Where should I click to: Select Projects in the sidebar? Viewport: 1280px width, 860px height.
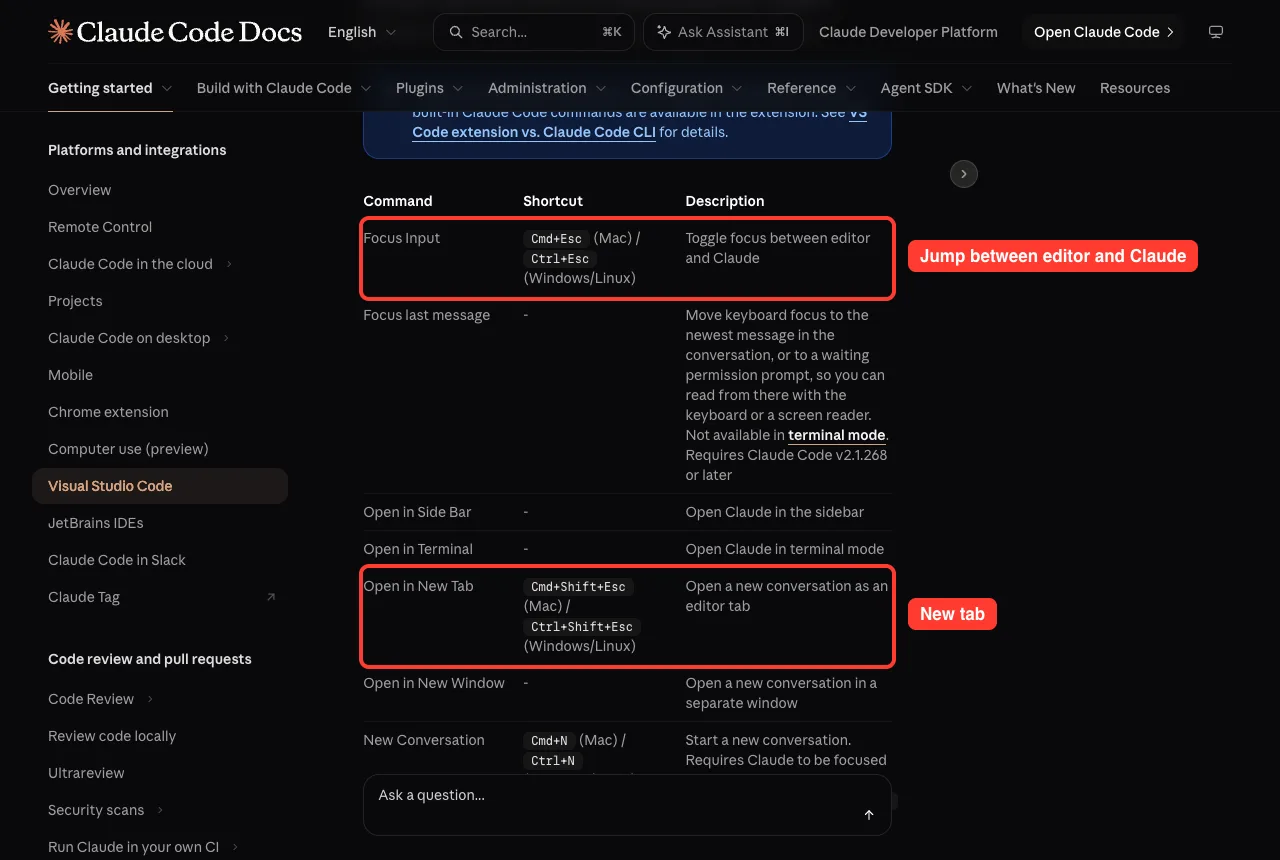(x=75, y=301)
